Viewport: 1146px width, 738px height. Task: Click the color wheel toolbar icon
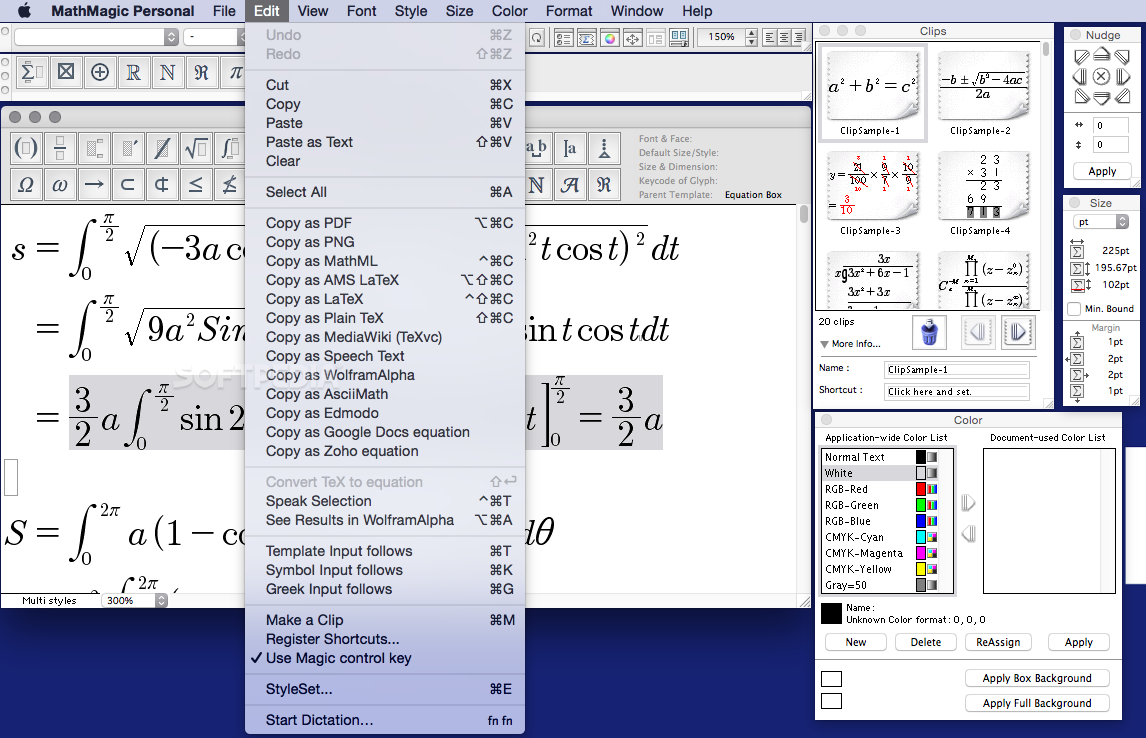coord(610,38)
